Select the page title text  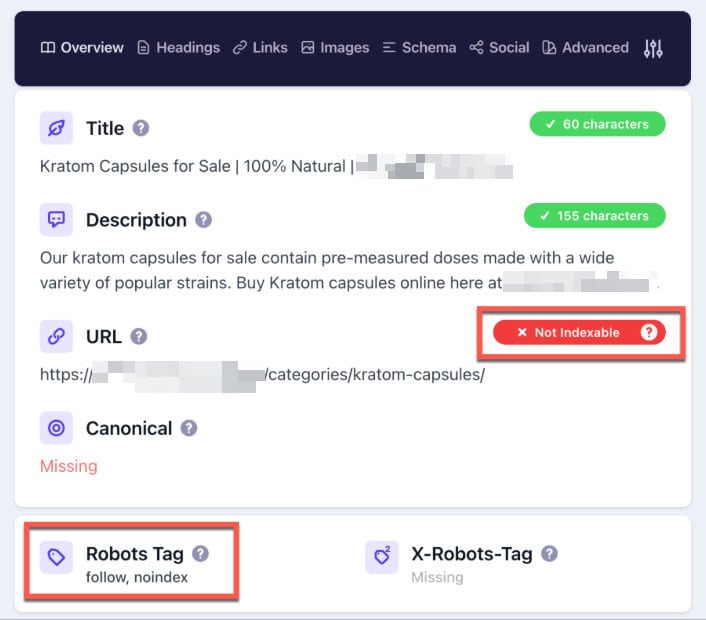coord(276,166)
